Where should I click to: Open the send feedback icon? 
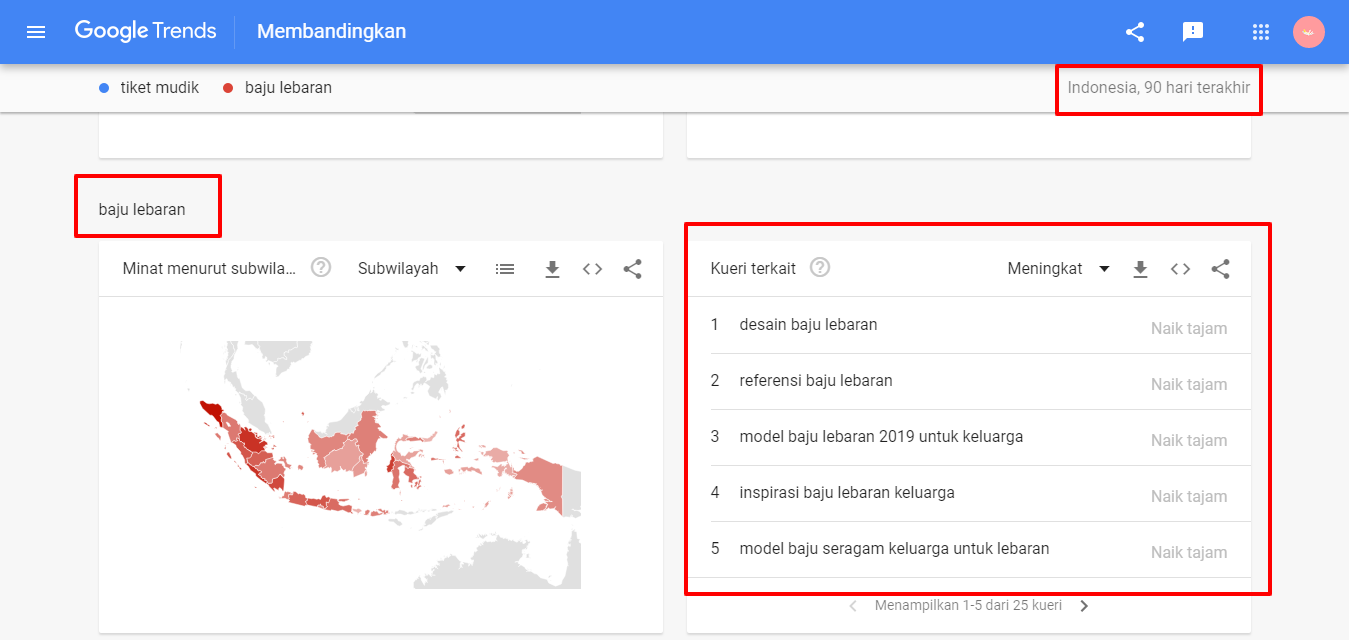[1192, 32]
